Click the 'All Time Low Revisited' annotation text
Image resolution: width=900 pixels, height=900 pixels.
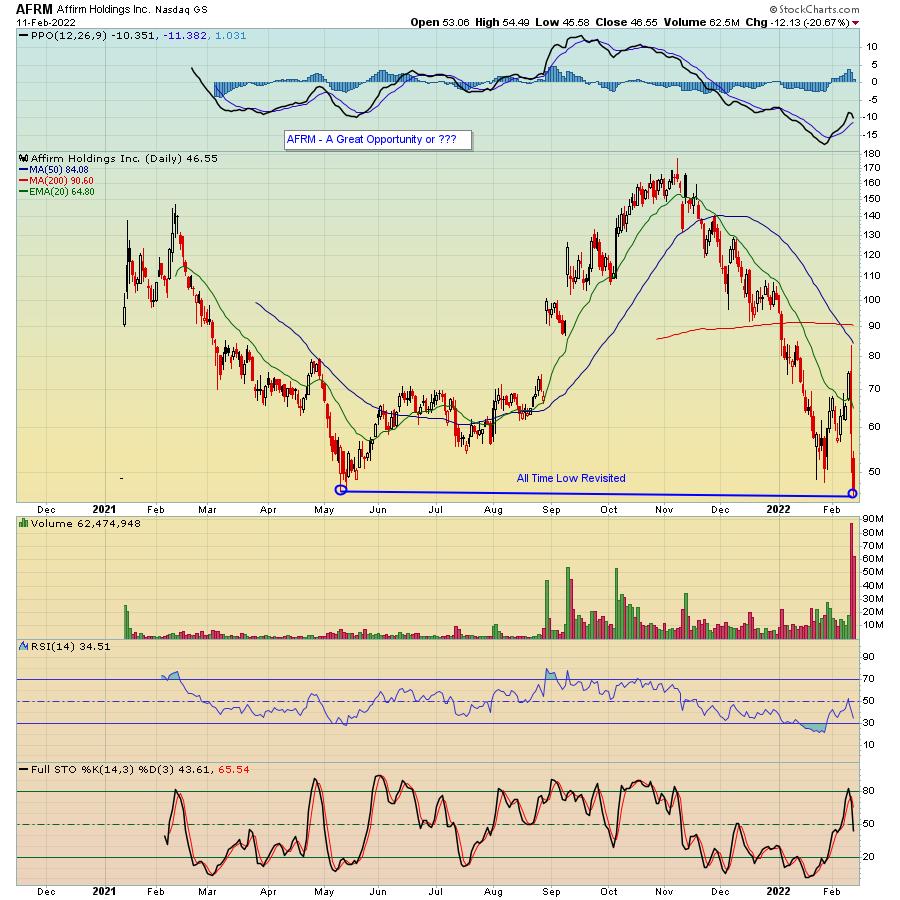pyautogui.click(x=571, y=478)
